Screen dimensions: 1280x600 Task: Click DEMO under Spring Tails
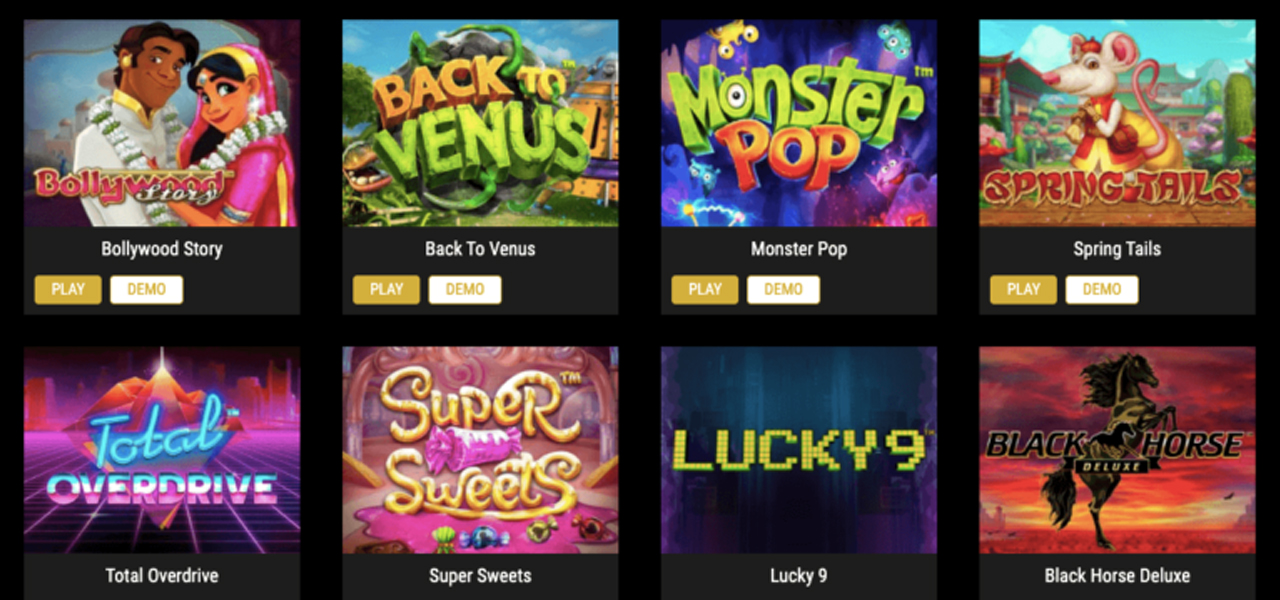pyautogui.click(x=1102, y=290)
